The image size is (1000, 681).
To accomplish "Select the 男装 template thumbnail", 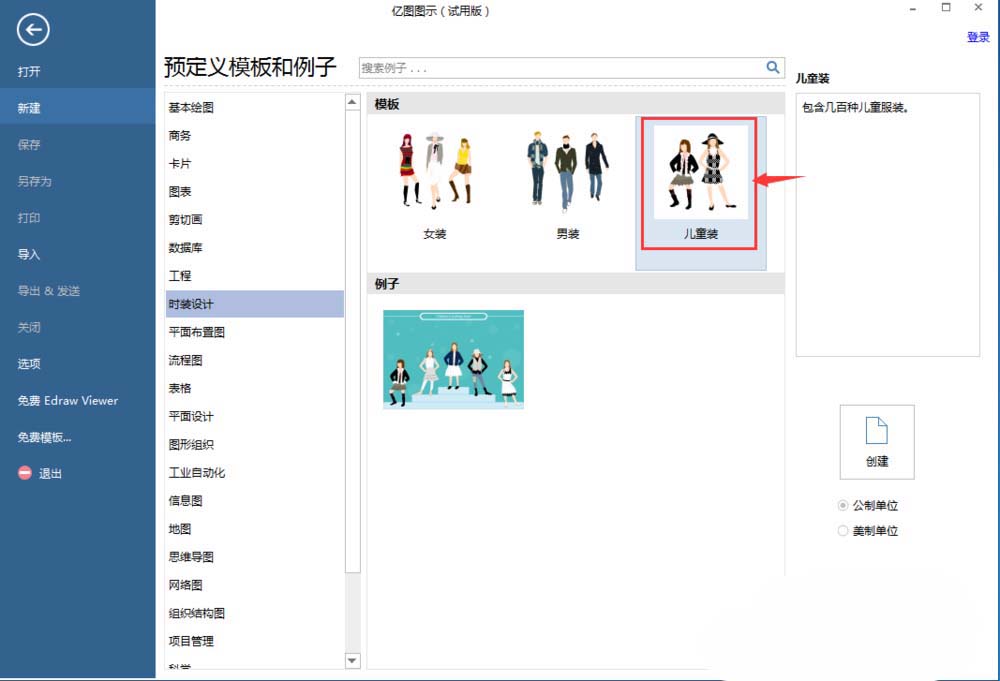I will [566, 170].
